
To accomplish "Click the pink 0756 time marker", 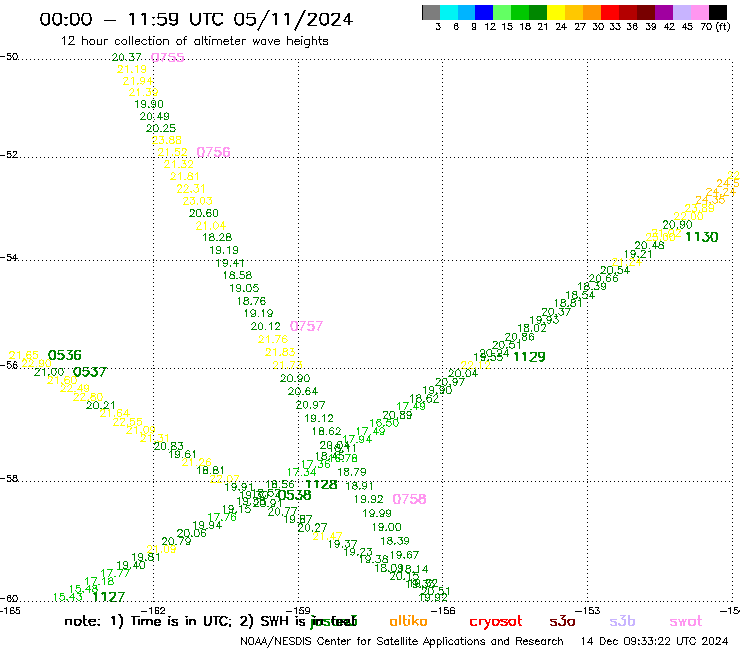I will (x=213, y=152).
